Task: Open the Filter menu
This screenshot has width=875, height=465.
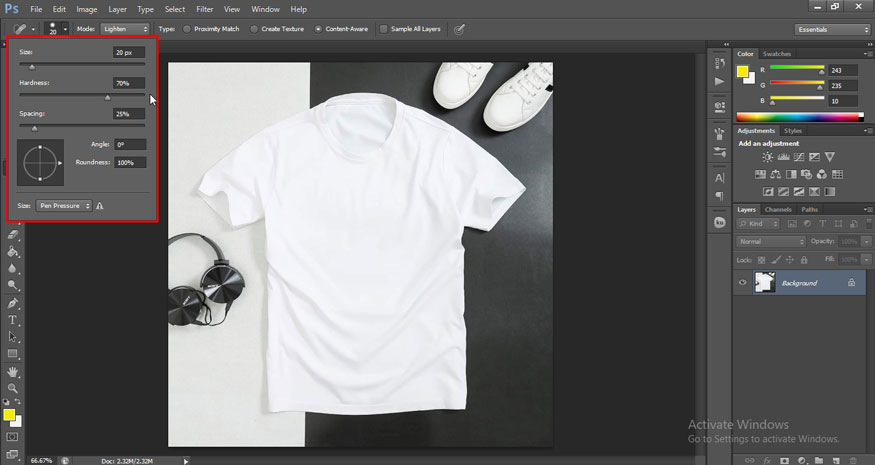Action: tap(205, 9)
